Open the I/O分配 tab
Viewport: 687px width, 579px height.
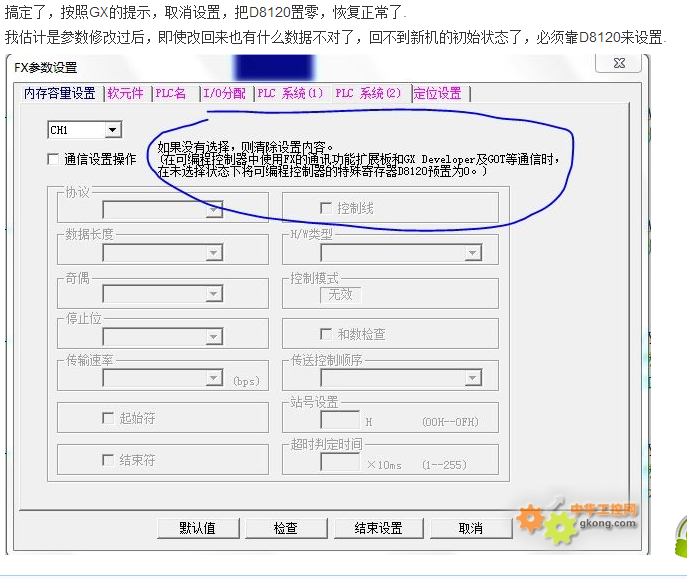click(x=223, y=93)
